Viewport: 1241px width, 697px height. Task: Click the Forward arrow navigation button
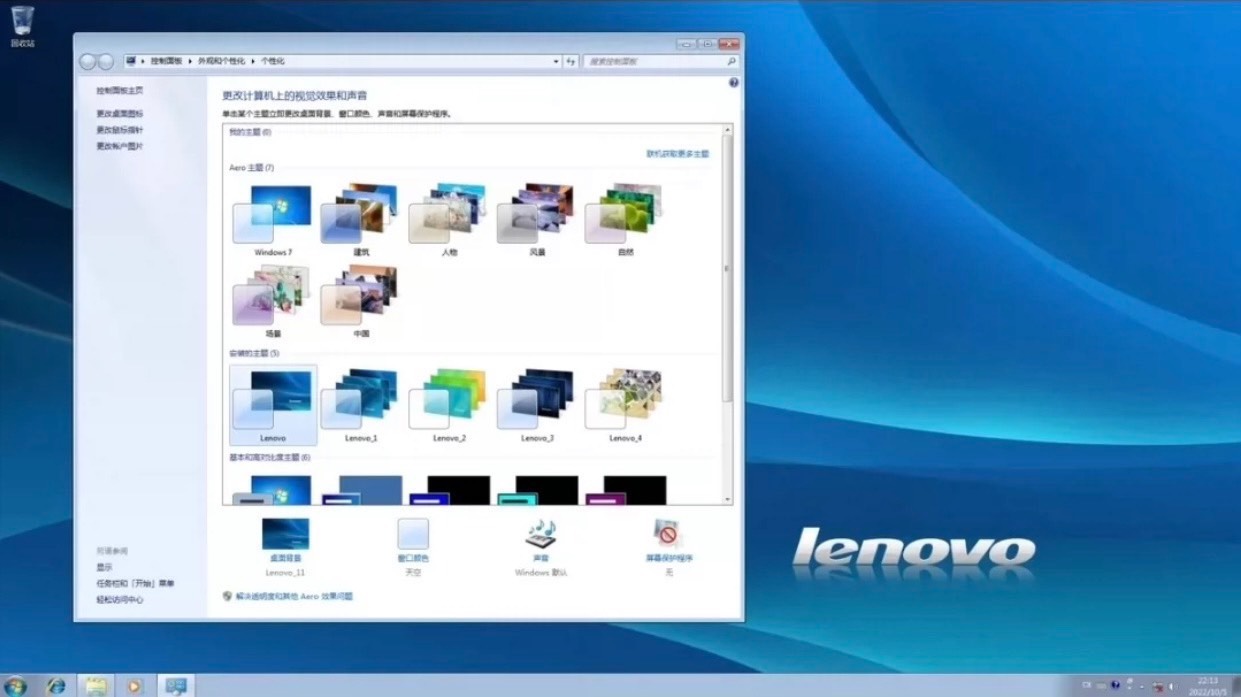[105, 62]
